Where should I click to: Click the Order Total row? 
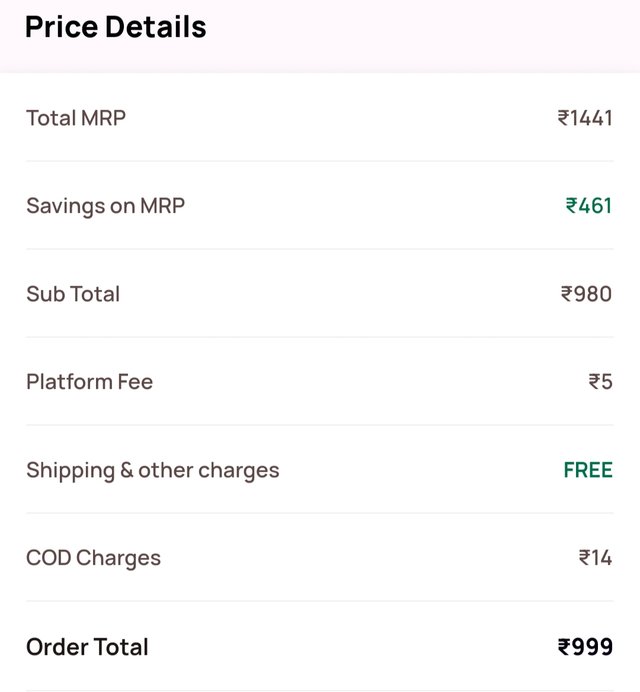tap(320, 647)
